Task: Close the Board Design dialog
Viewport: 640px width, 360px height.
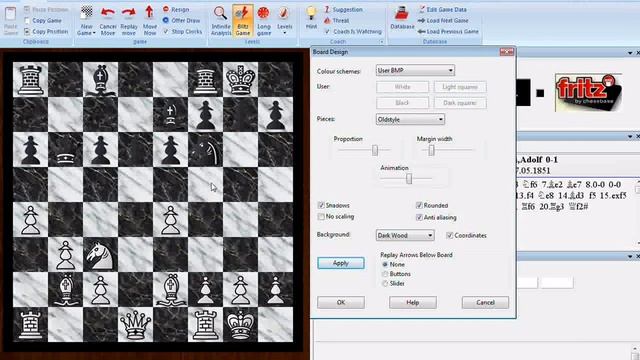Action: pyautogui.click(x=507, y=52)
